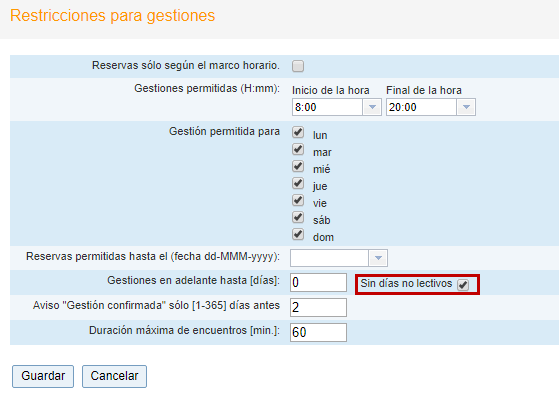
Task: Uncheck the 'mar' day checkbox
Action: [298, 149]
